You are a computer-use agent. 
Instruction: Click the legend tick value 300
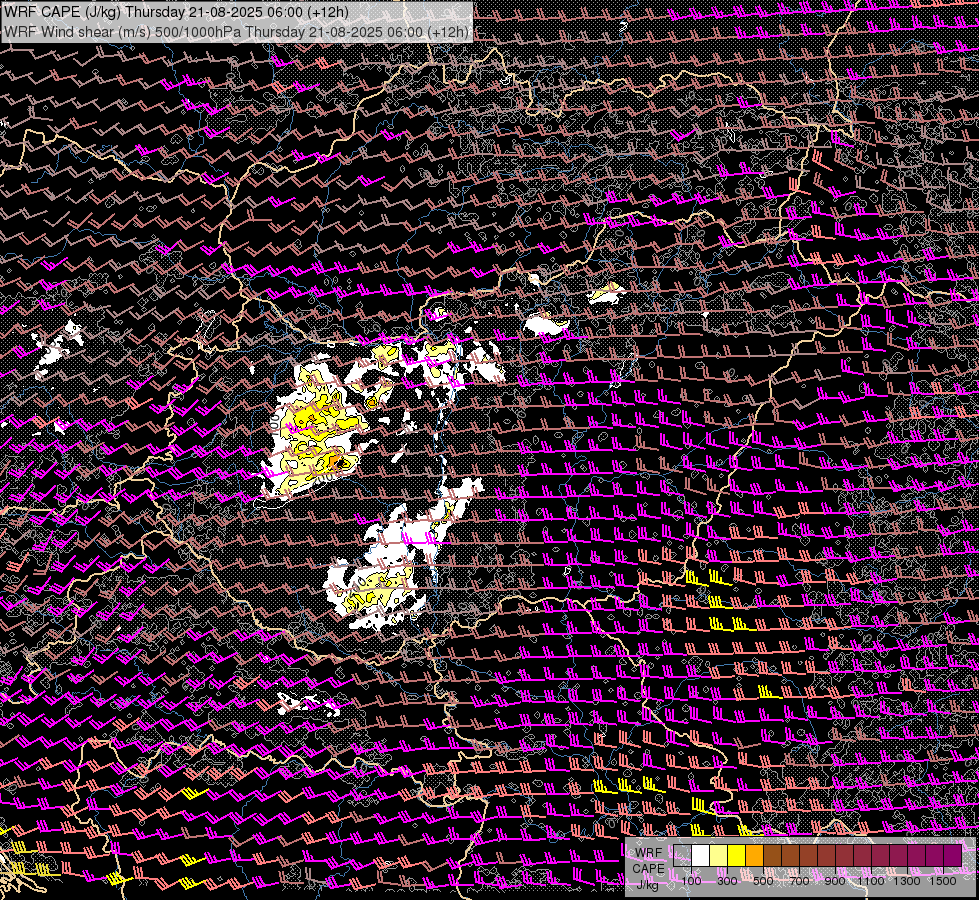tap(727, 881)
